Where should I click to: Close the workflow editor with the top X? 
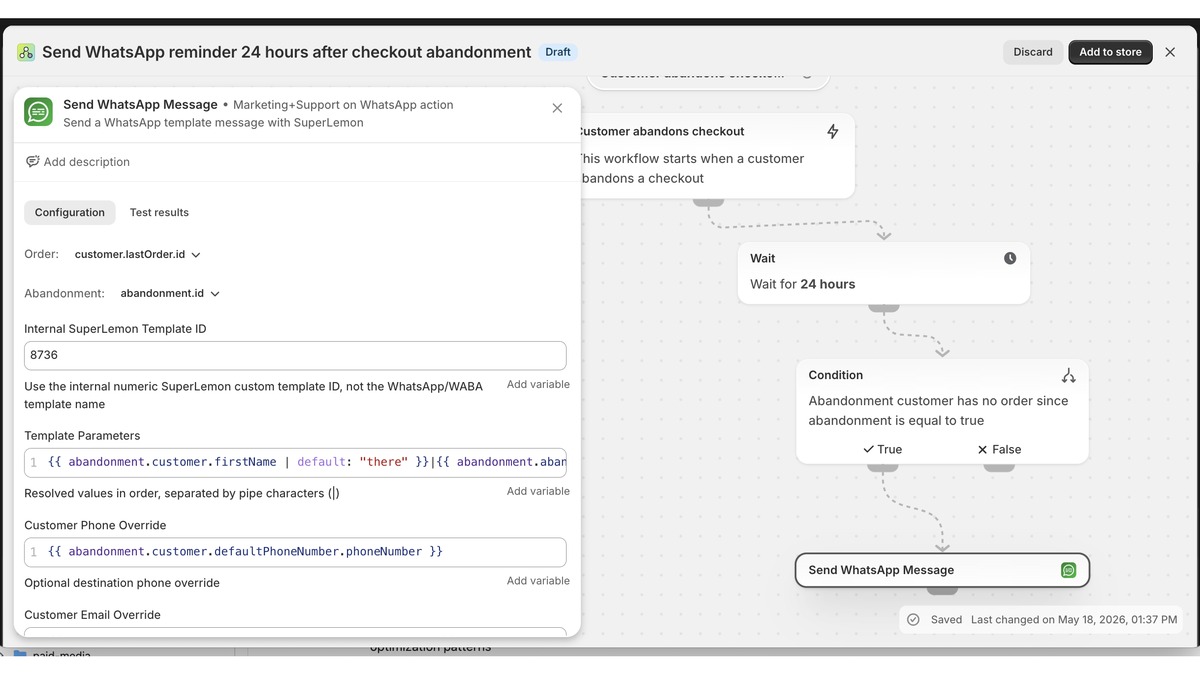pos(1170,52)
